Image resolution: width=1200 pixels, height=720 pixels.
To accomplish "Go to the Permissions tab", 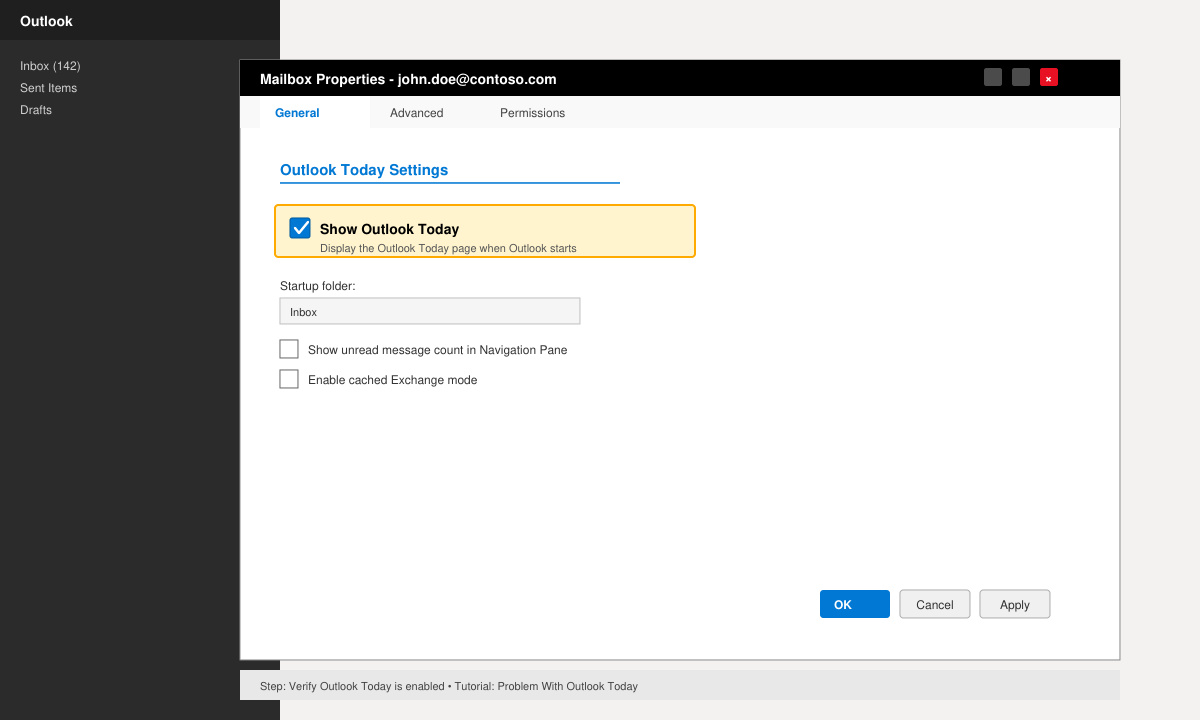I will click(533, 113).
